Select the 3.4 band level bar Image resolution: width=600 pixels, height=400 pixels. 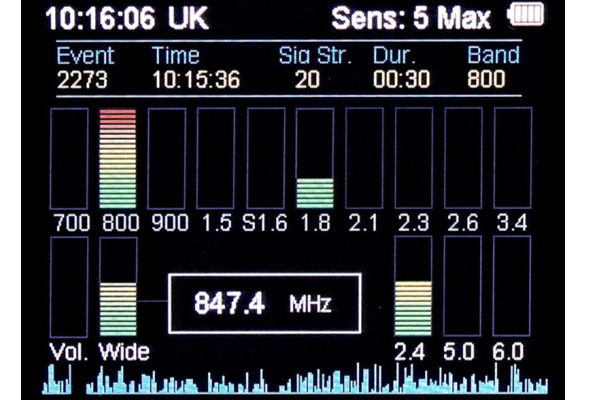click(513, 158)
